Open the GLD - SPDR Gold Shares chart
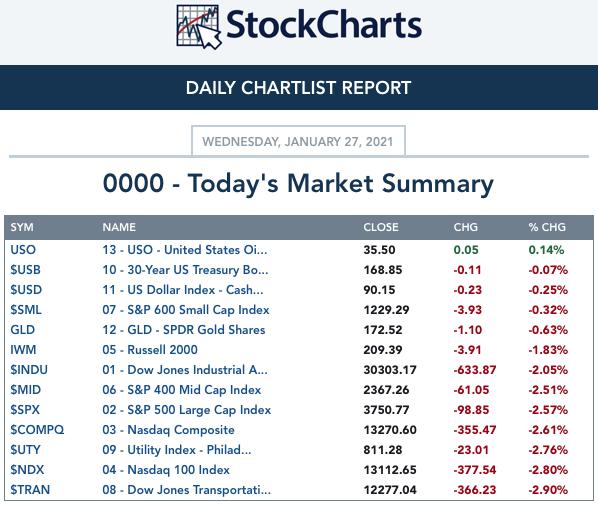 click(183, 330)
